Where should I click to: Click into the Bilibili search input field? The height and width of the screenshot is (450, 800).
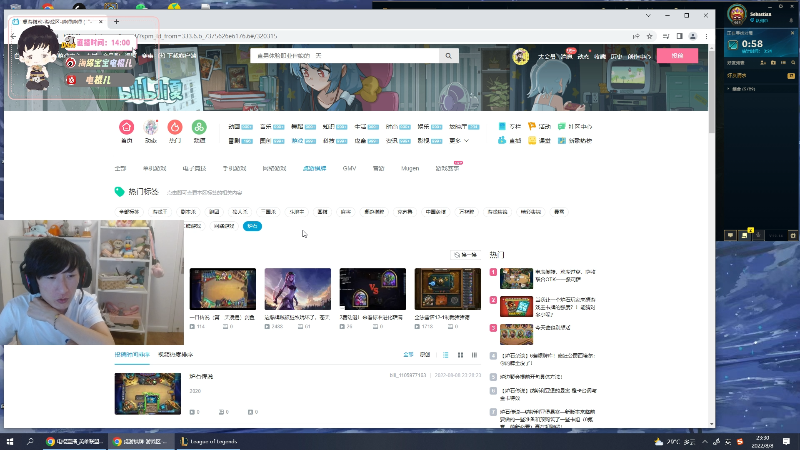[x=345, y=56]
